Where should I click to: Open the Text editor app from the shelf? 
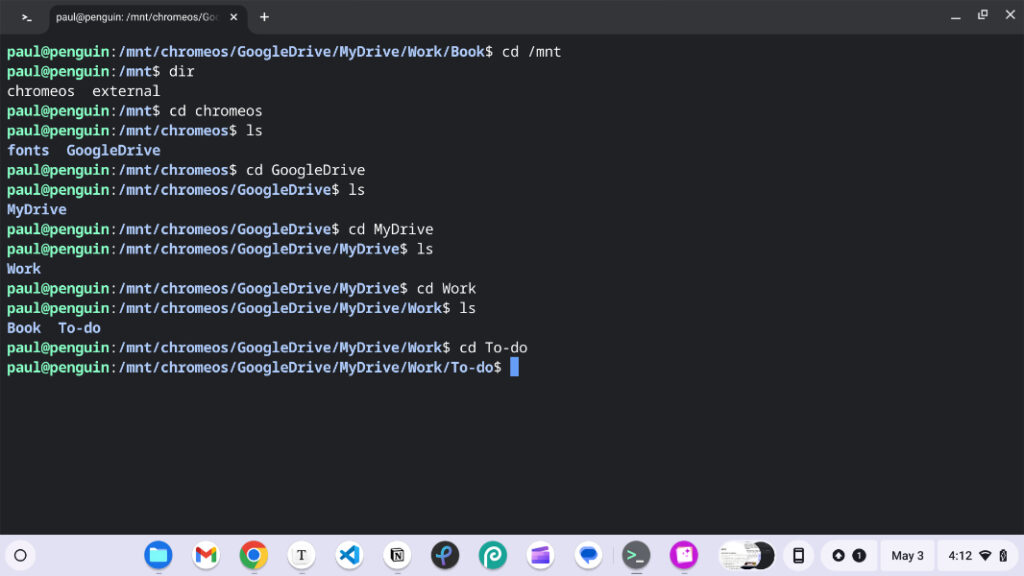[301, 555]
